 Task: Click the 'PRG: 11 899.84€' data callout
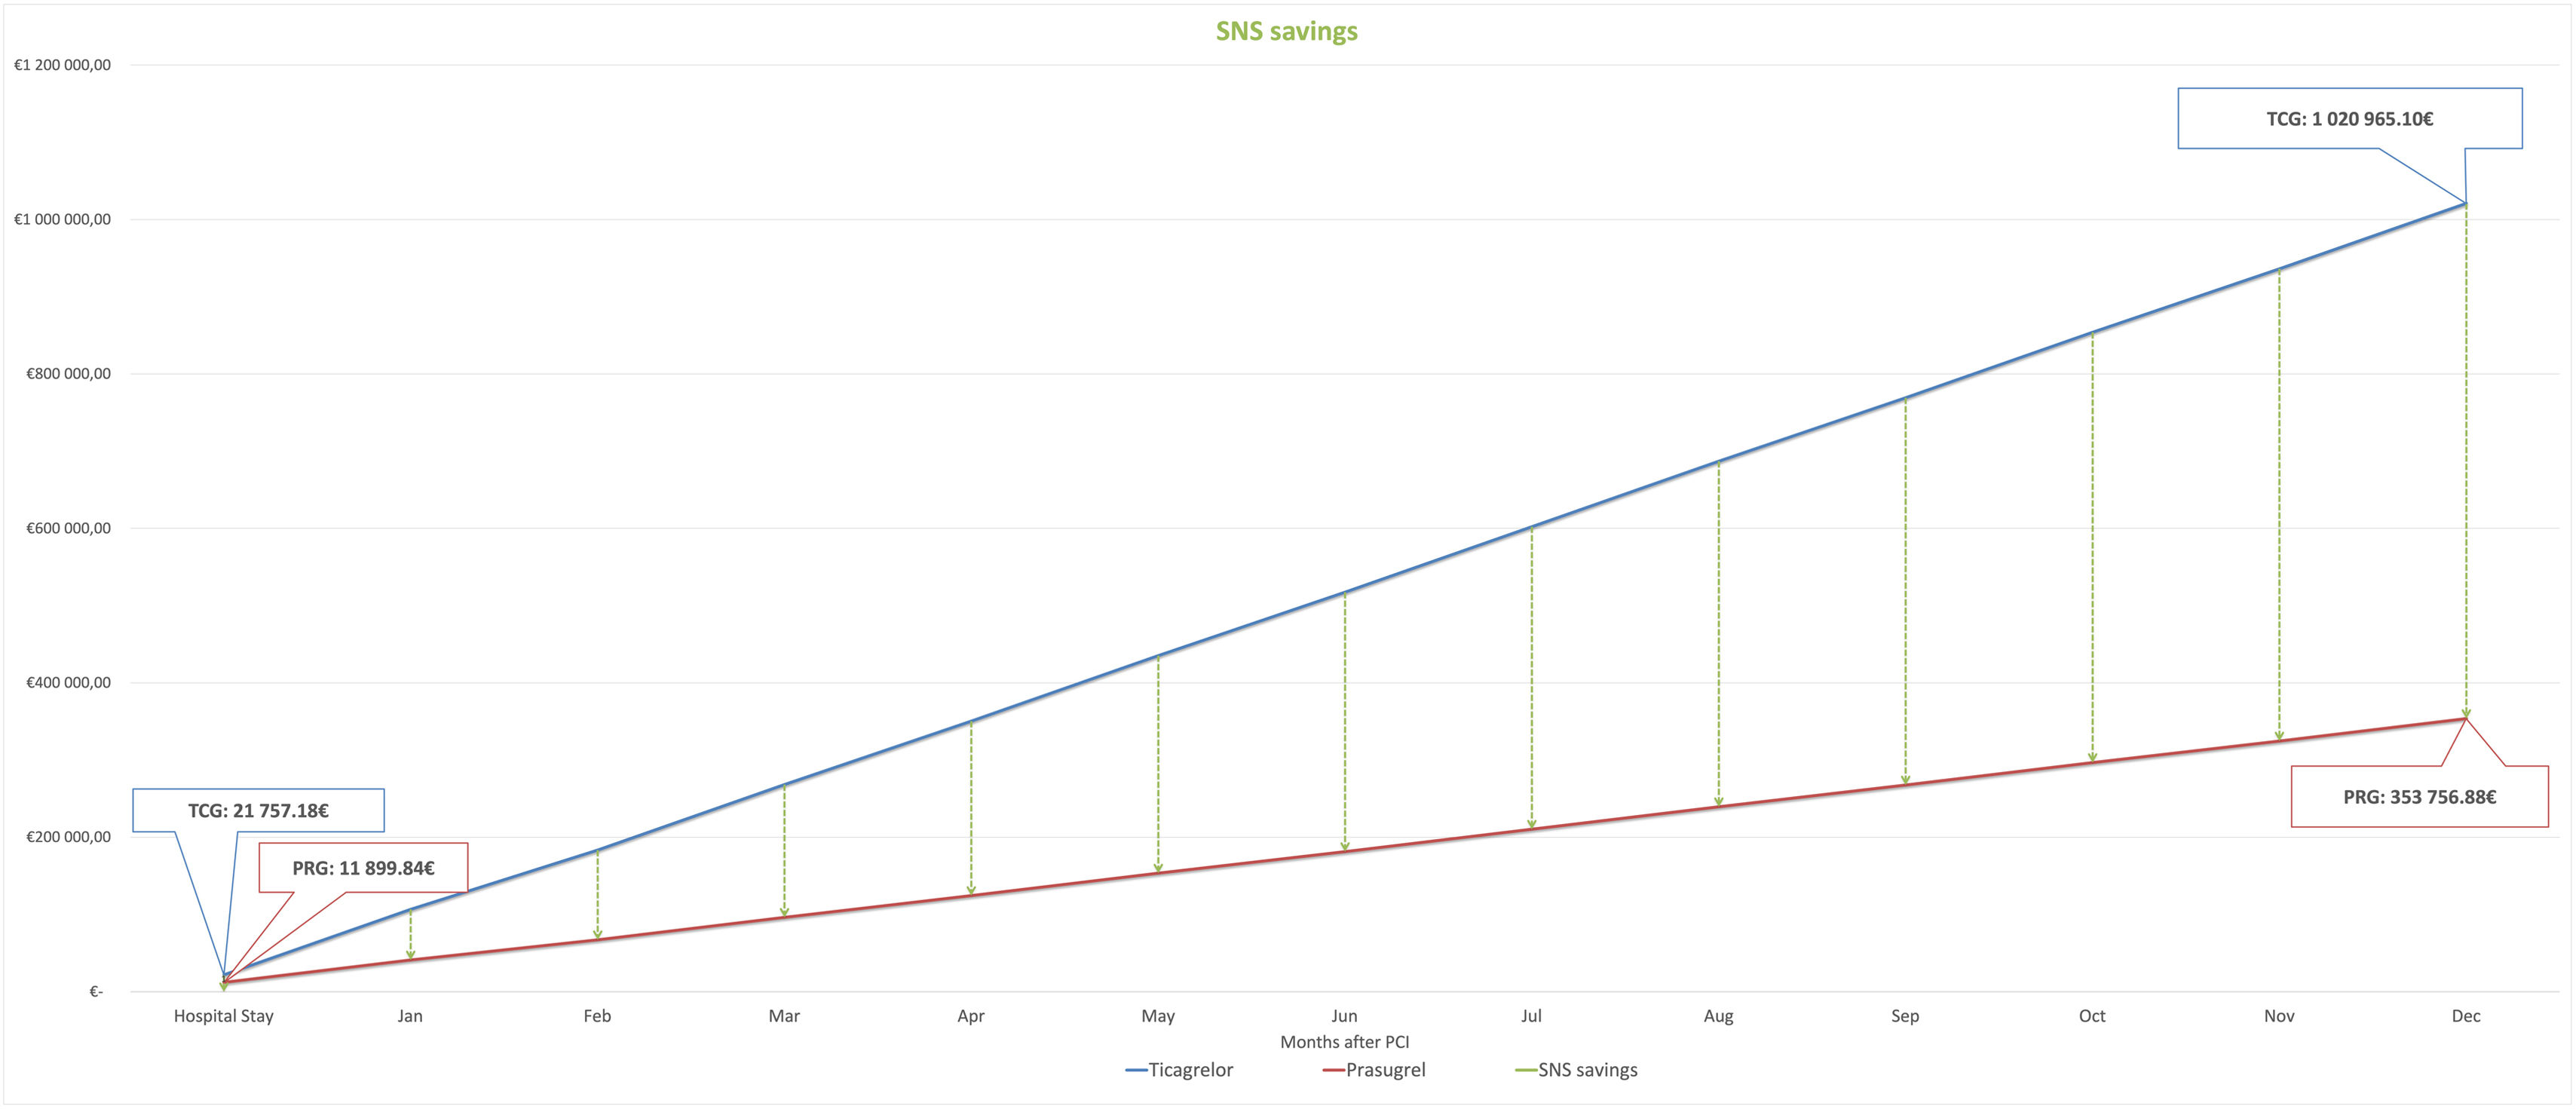pos(363,868)
